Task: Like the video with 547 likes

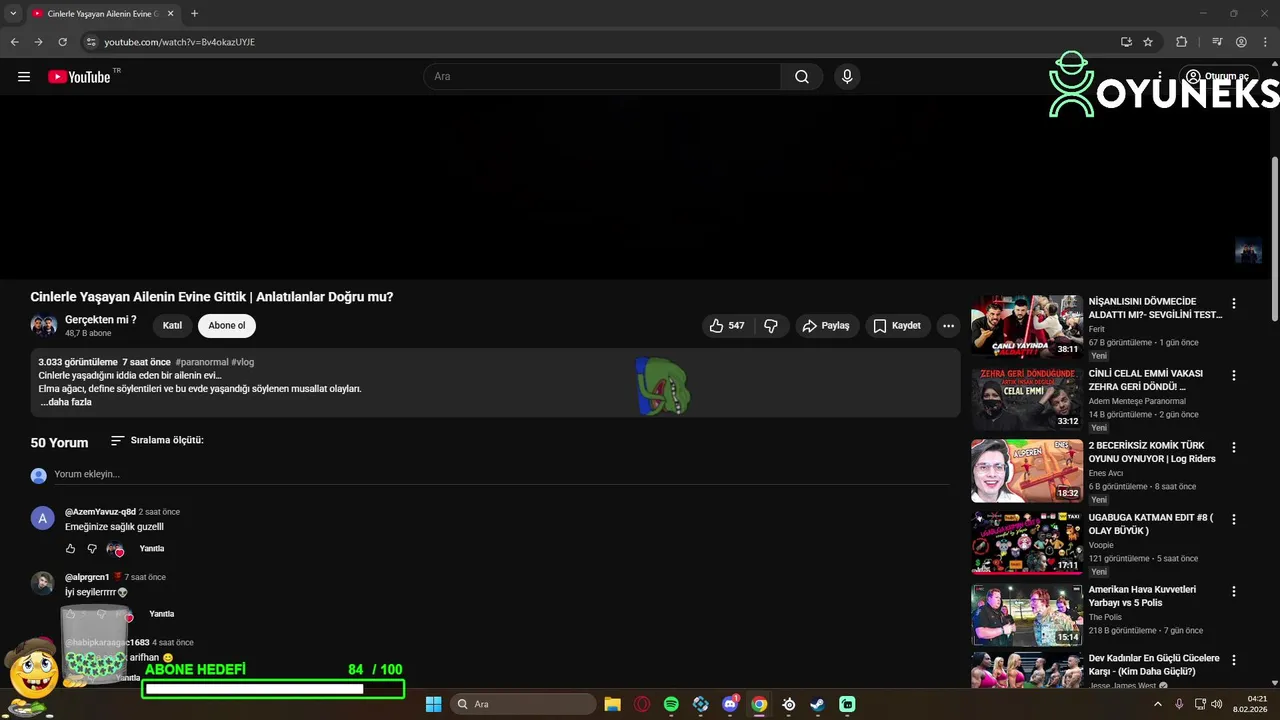Action: (727, 326)
